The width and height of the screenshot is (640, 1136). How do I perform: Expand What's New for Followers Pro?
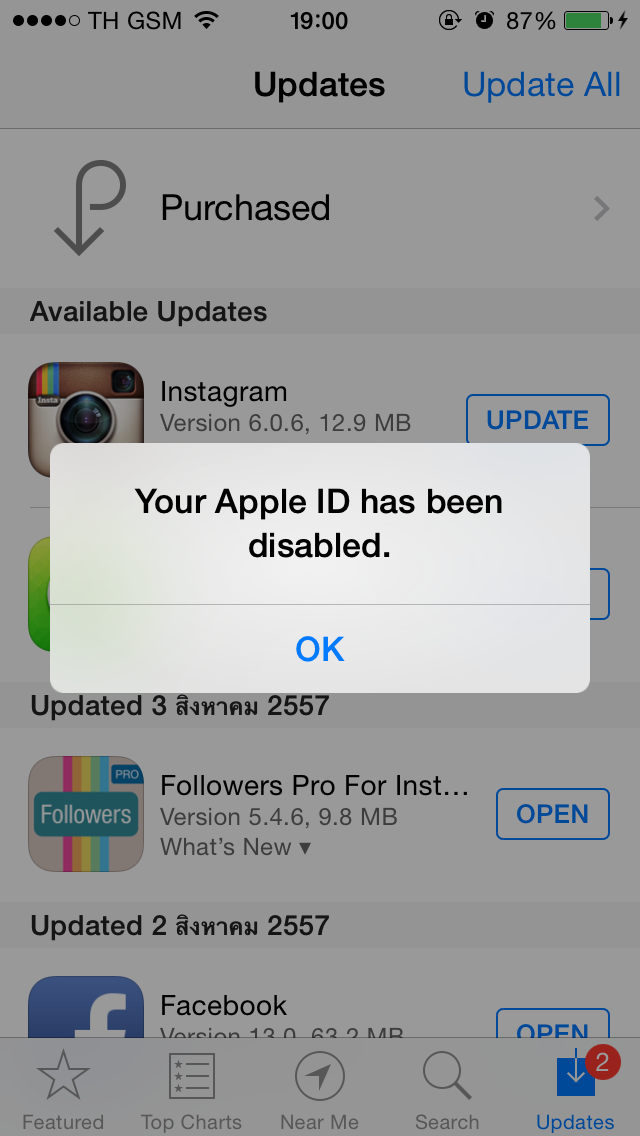[x=235, y=846]
